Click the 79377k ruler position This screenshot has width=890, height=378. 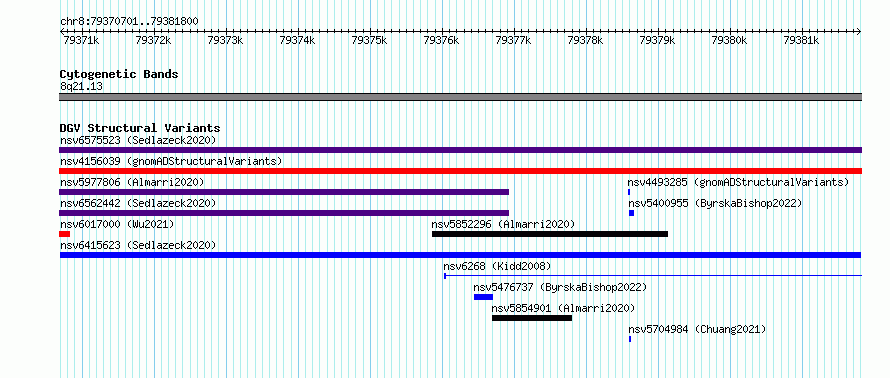[514, 40]
